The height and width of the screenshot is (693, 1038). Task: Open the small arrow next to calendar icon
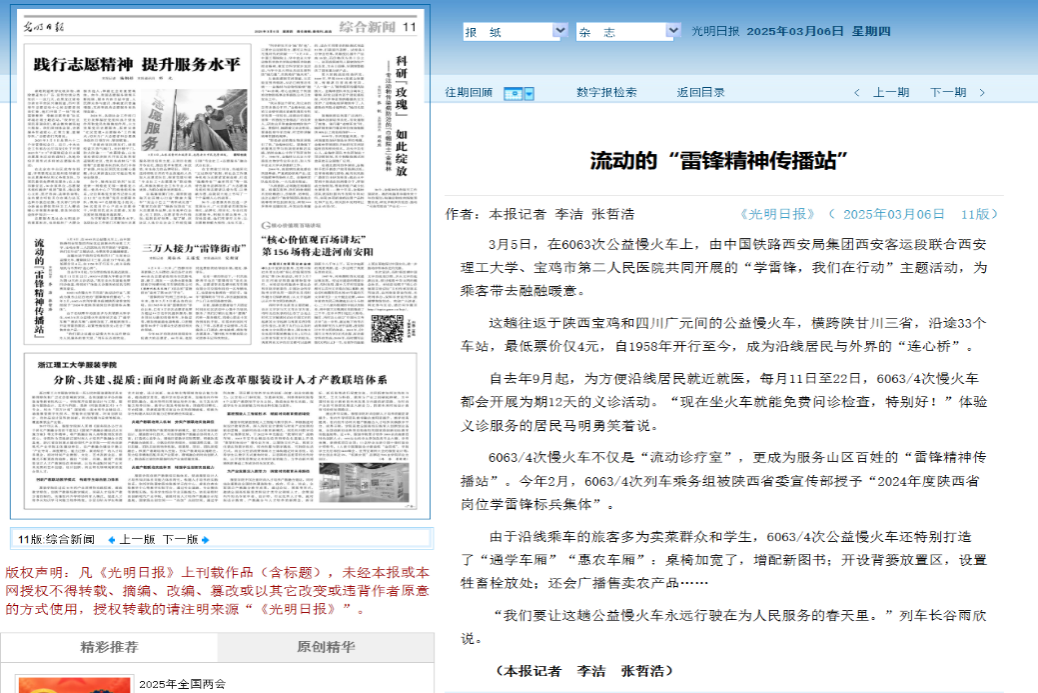529,93
